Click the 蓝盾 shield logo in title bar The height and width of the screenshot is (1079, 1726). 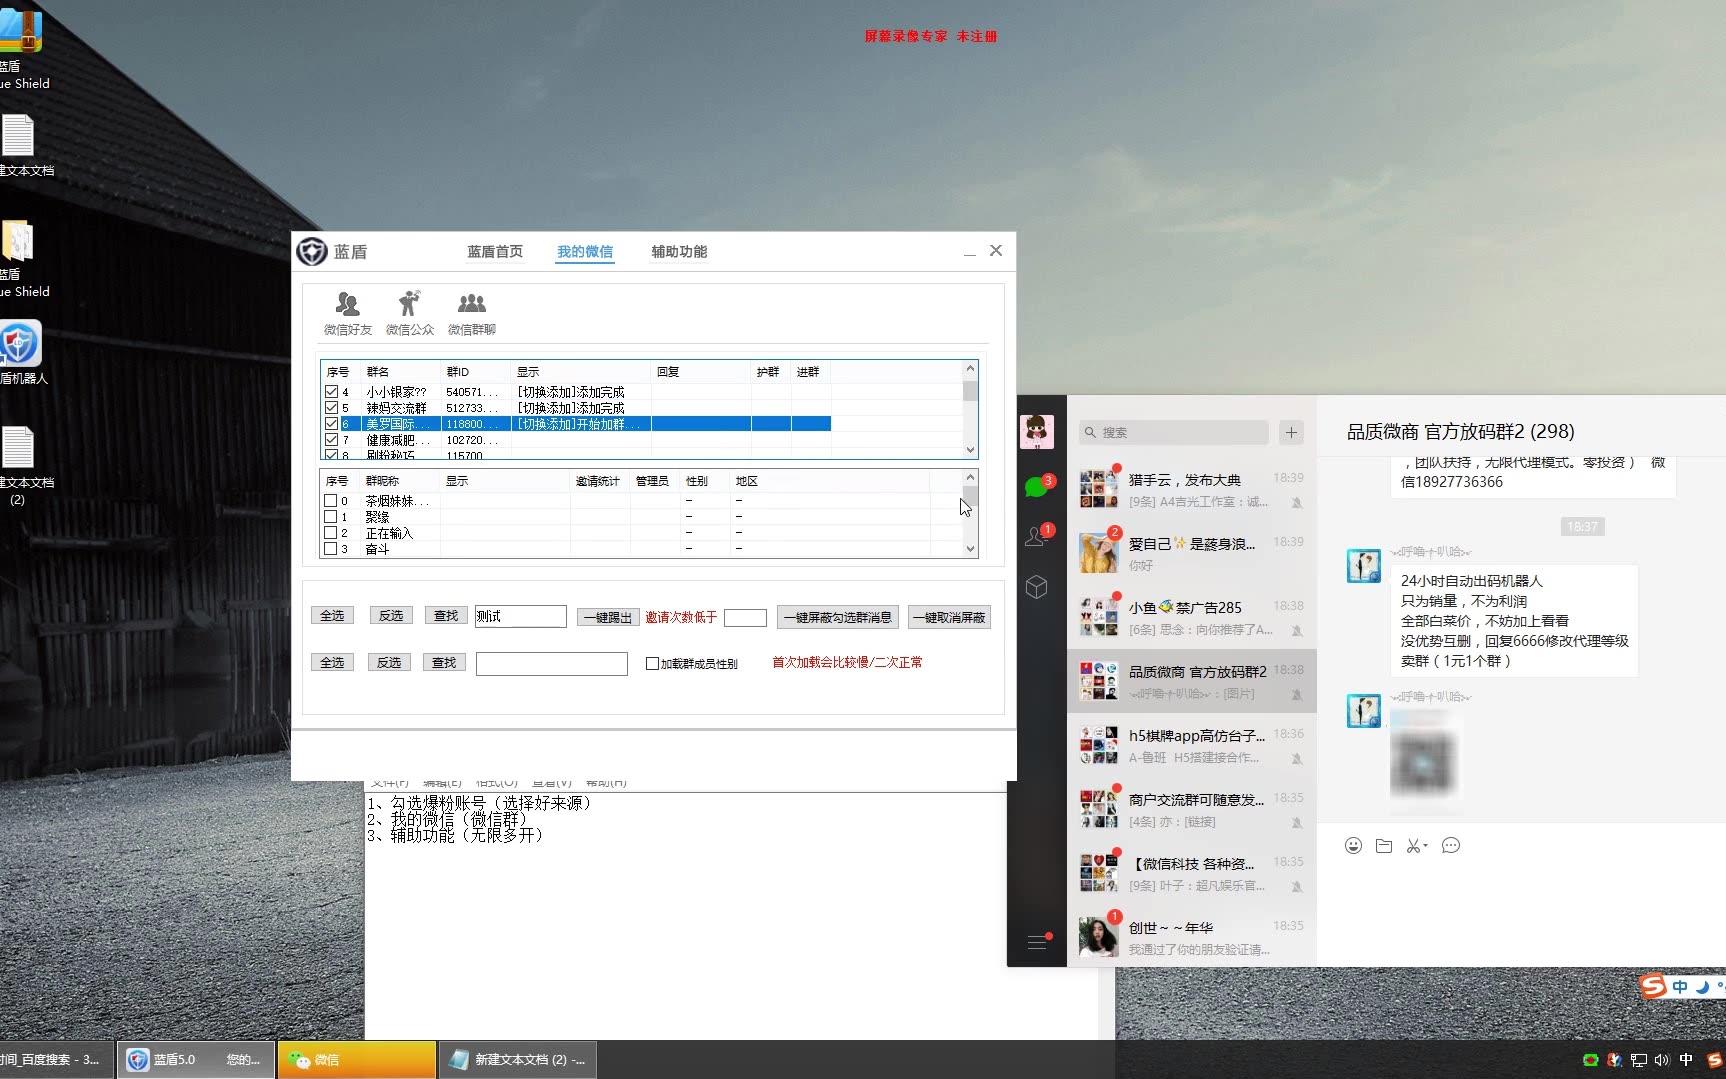tap(312, 252)
